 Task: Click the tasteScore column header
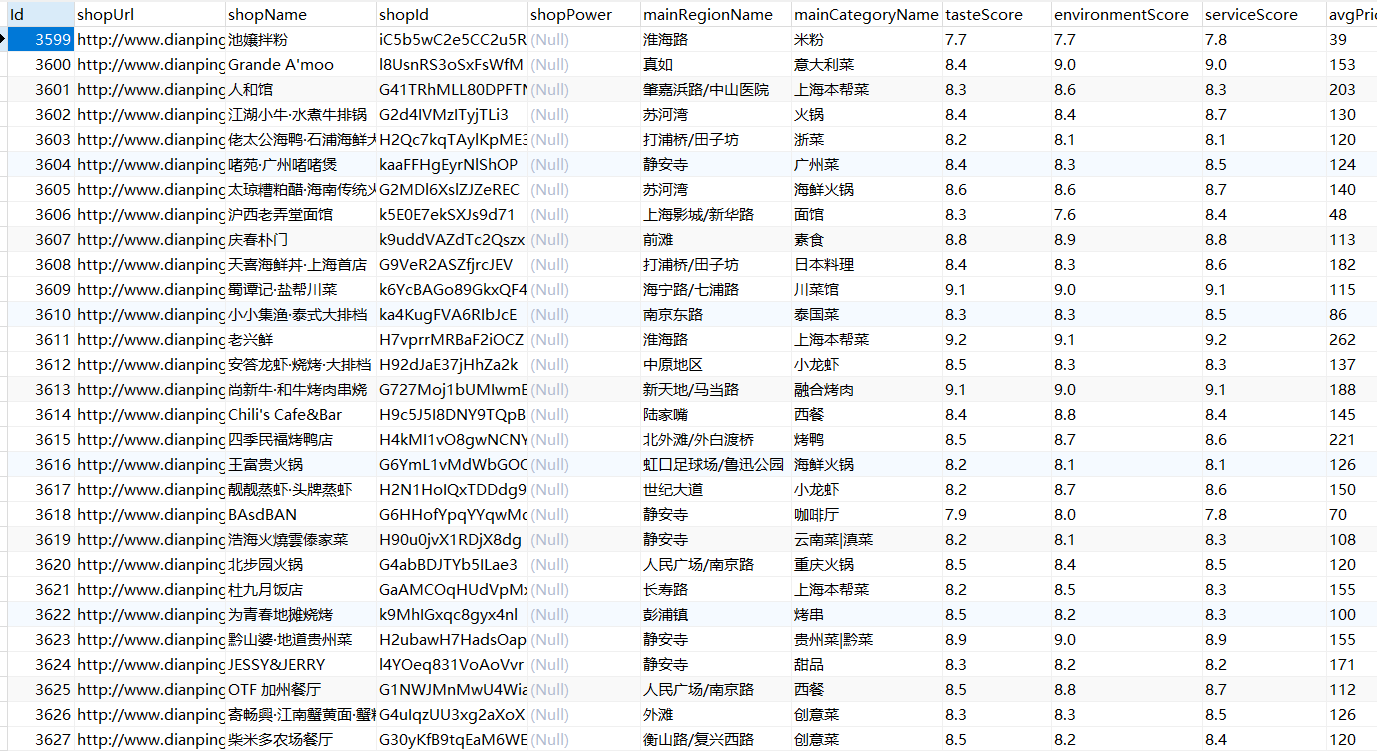click(997, 14)
